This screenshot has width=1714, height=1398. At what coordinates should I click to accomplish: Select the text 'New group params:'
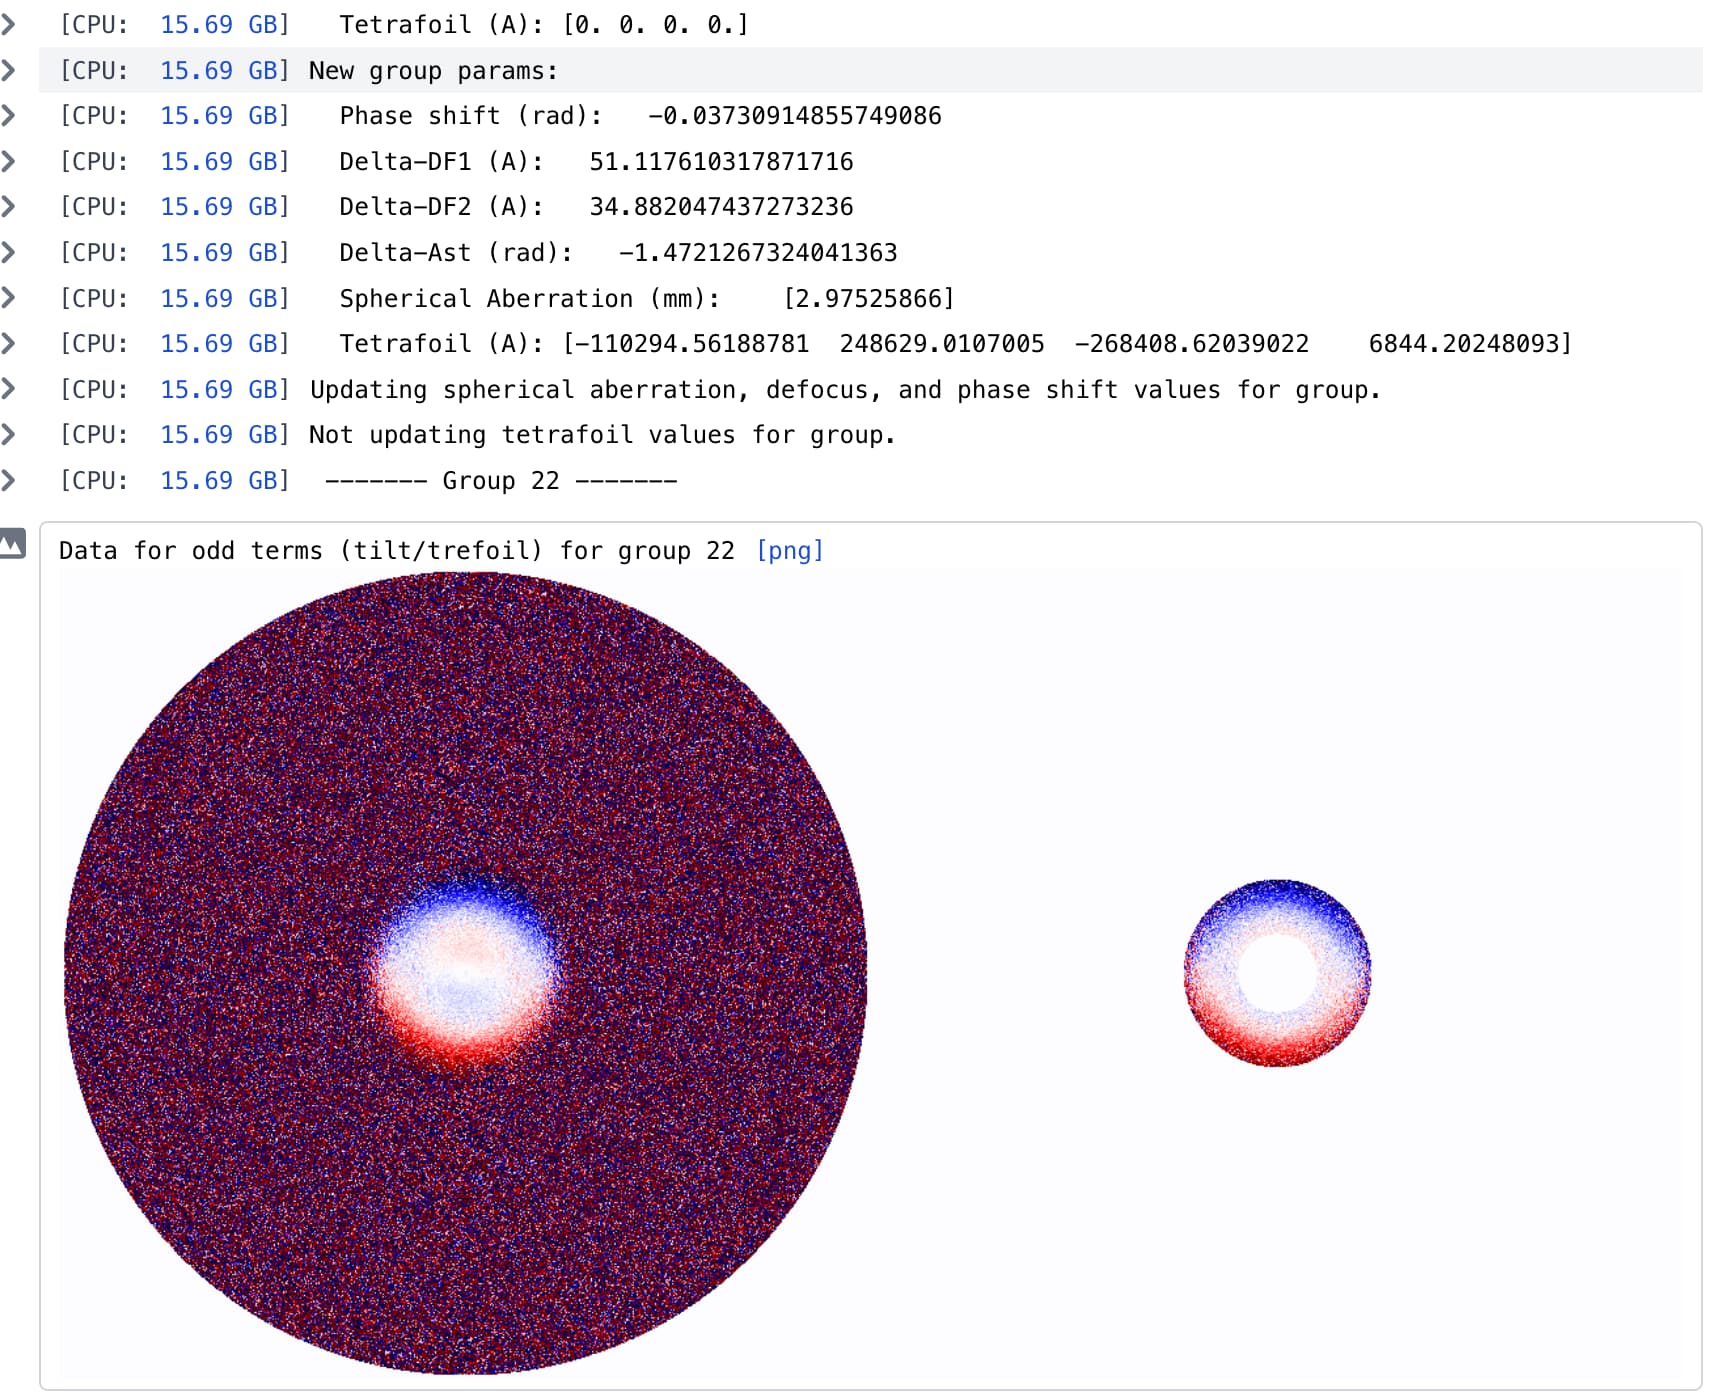tap(433, 71)
